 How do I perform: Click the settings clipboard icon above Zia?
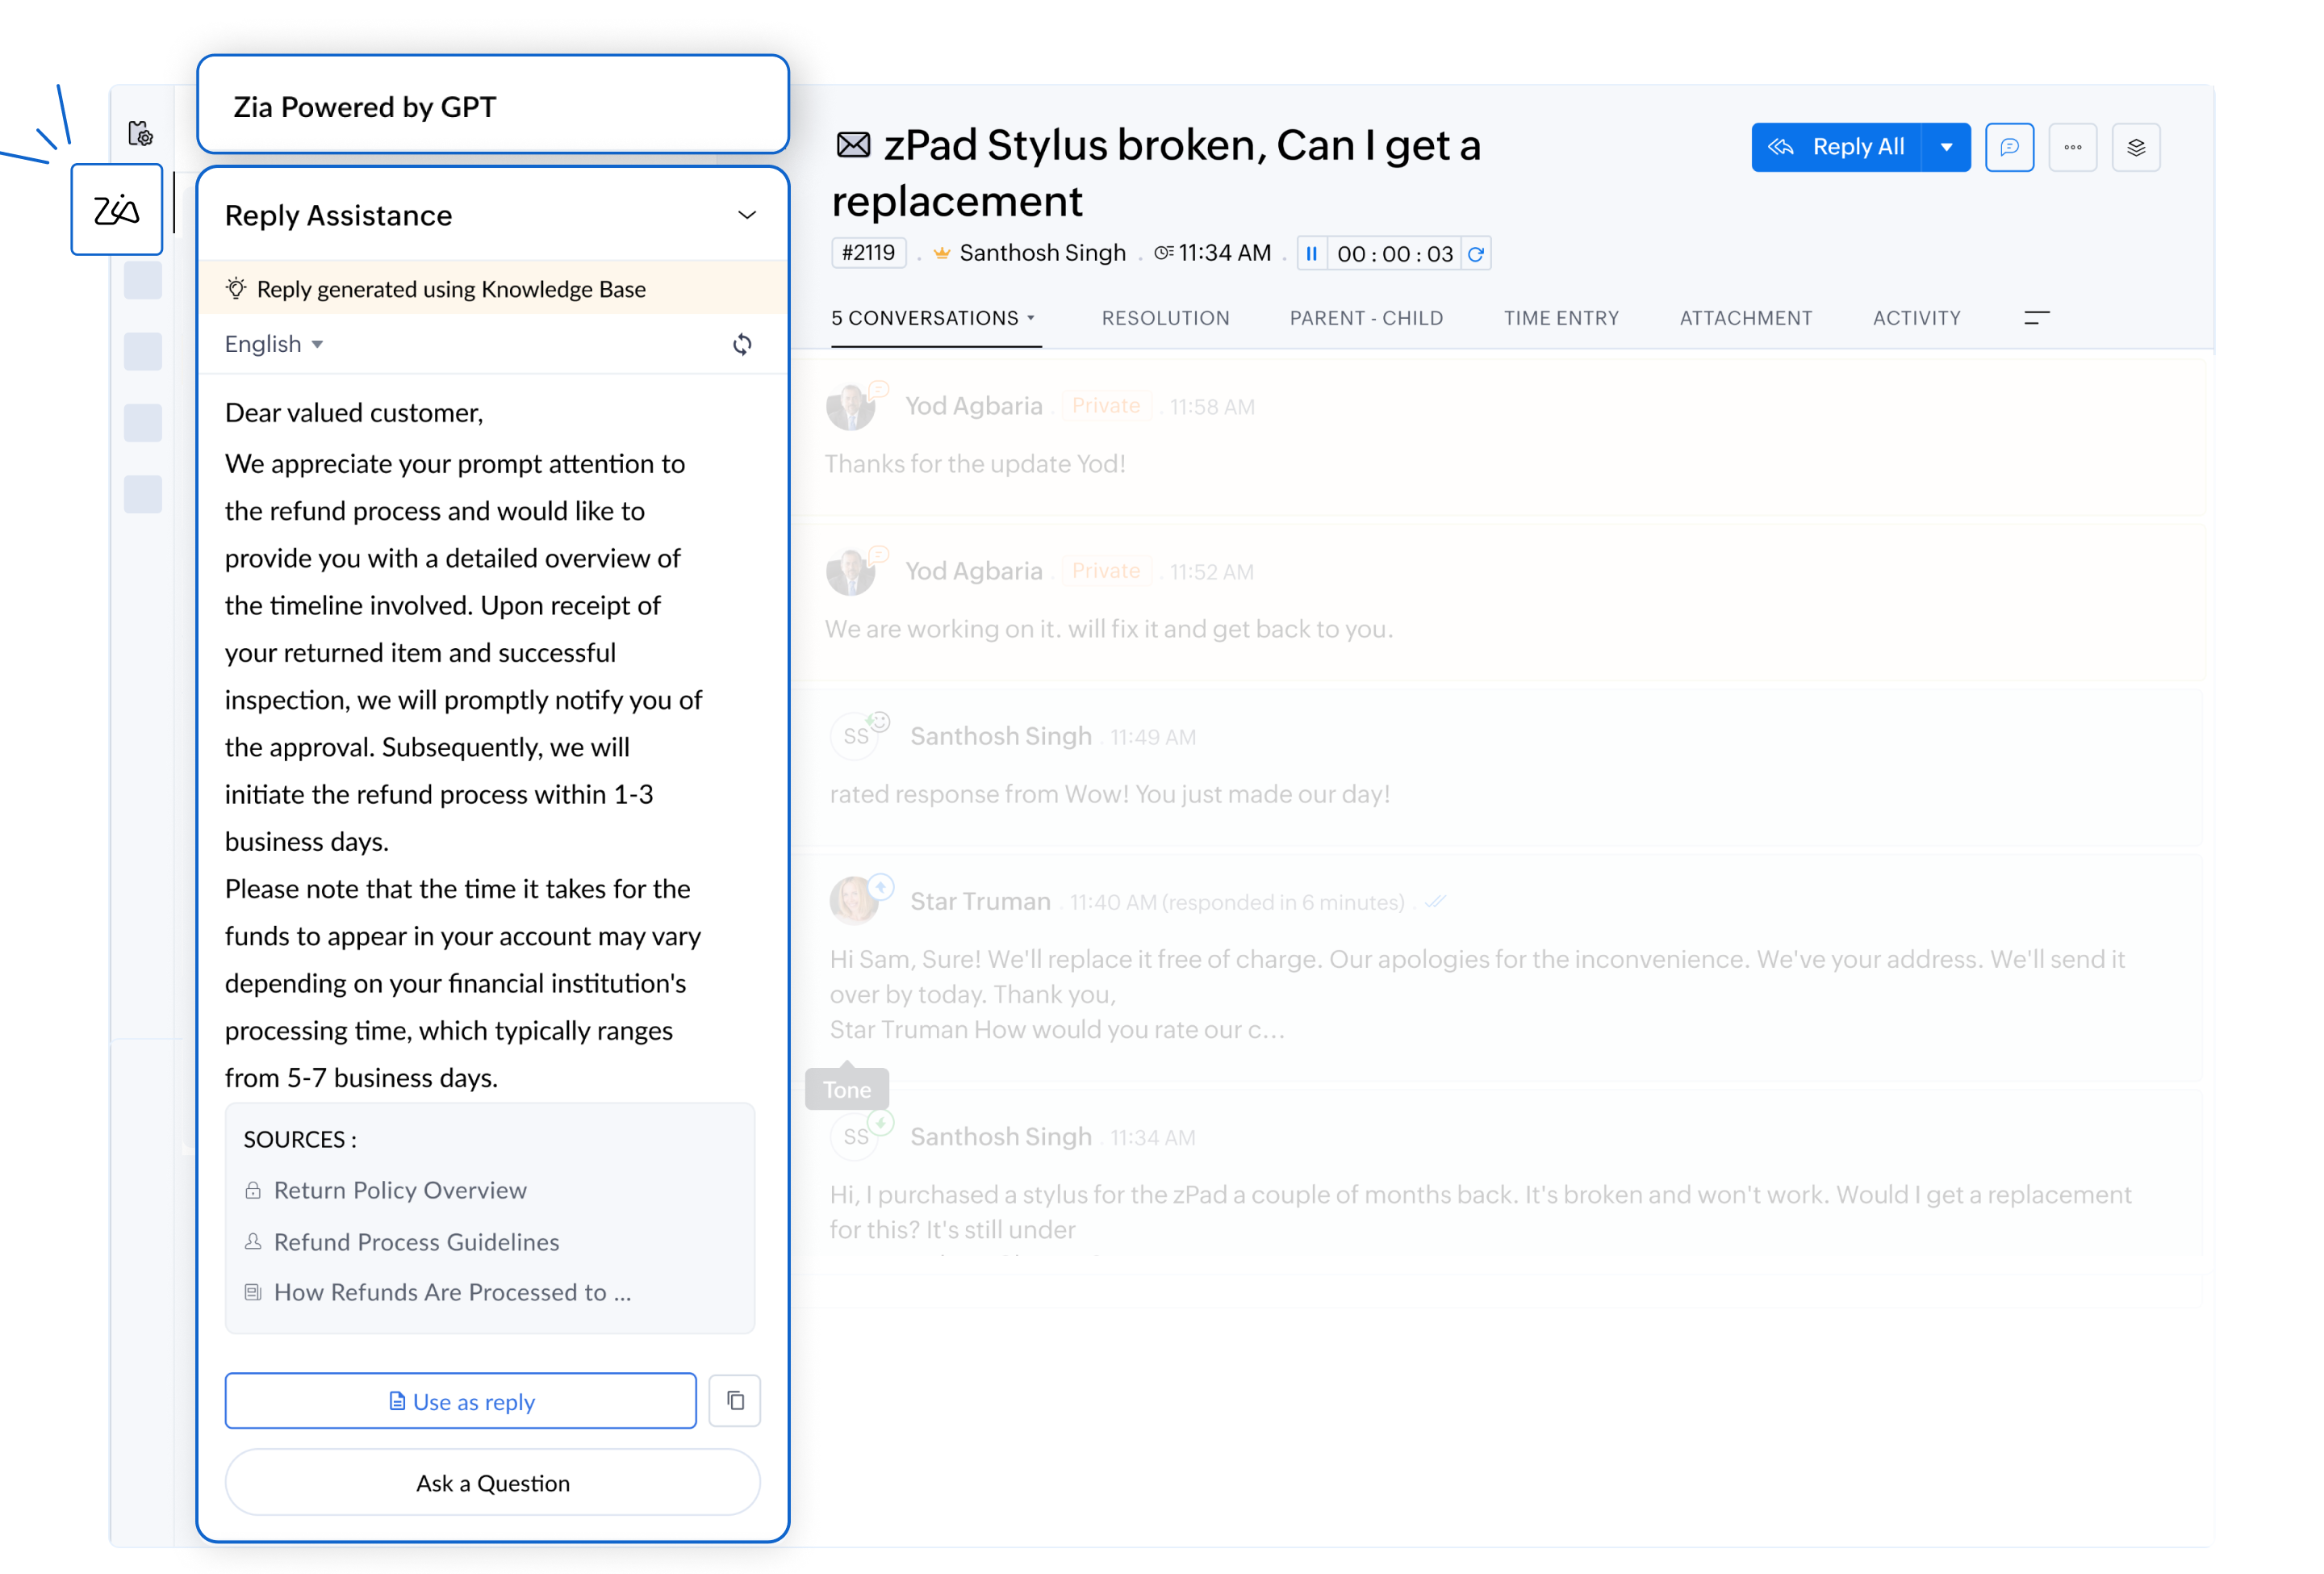coord(141,133)
